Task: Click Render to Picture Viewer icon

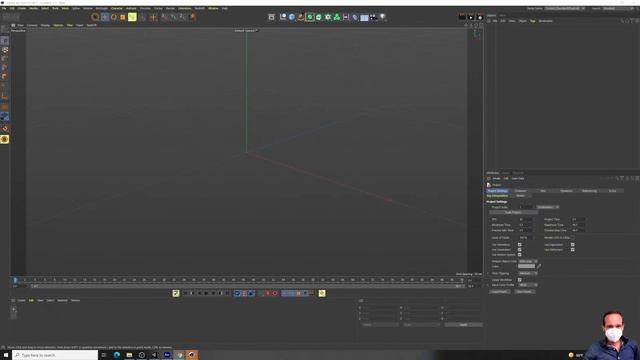Action: [x=471, y=17]
